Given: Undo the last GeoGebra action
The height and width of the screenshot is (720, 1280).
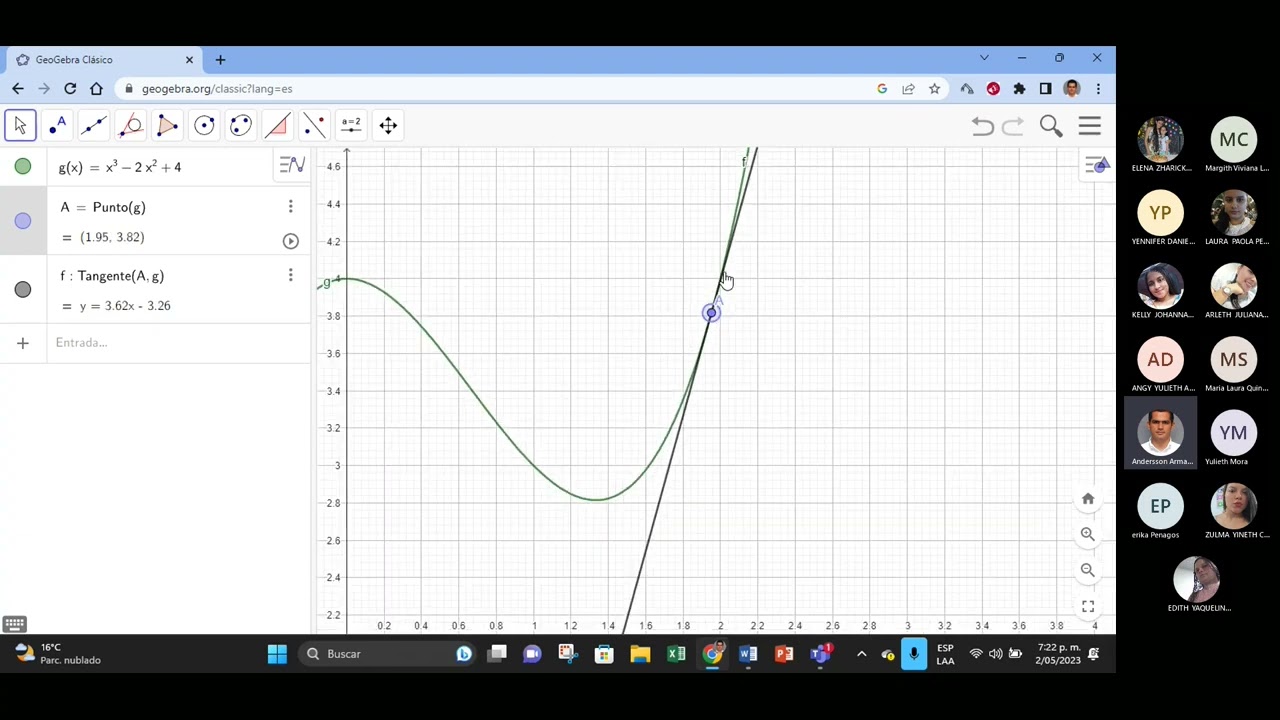Looking at the screenshot, I should pos(982,126).
